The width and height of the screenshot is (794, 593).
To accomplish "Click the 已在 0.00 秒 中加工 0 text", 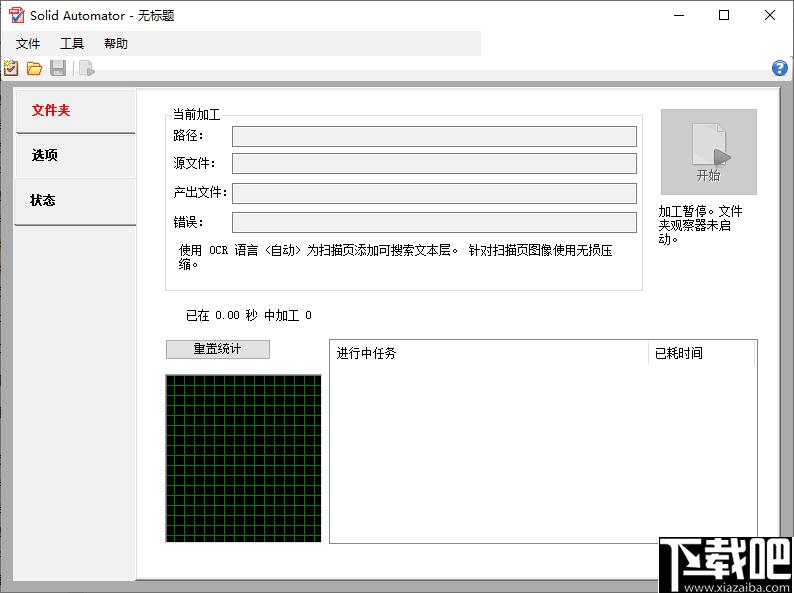I will pyautogui.click(x=249, y=315).
